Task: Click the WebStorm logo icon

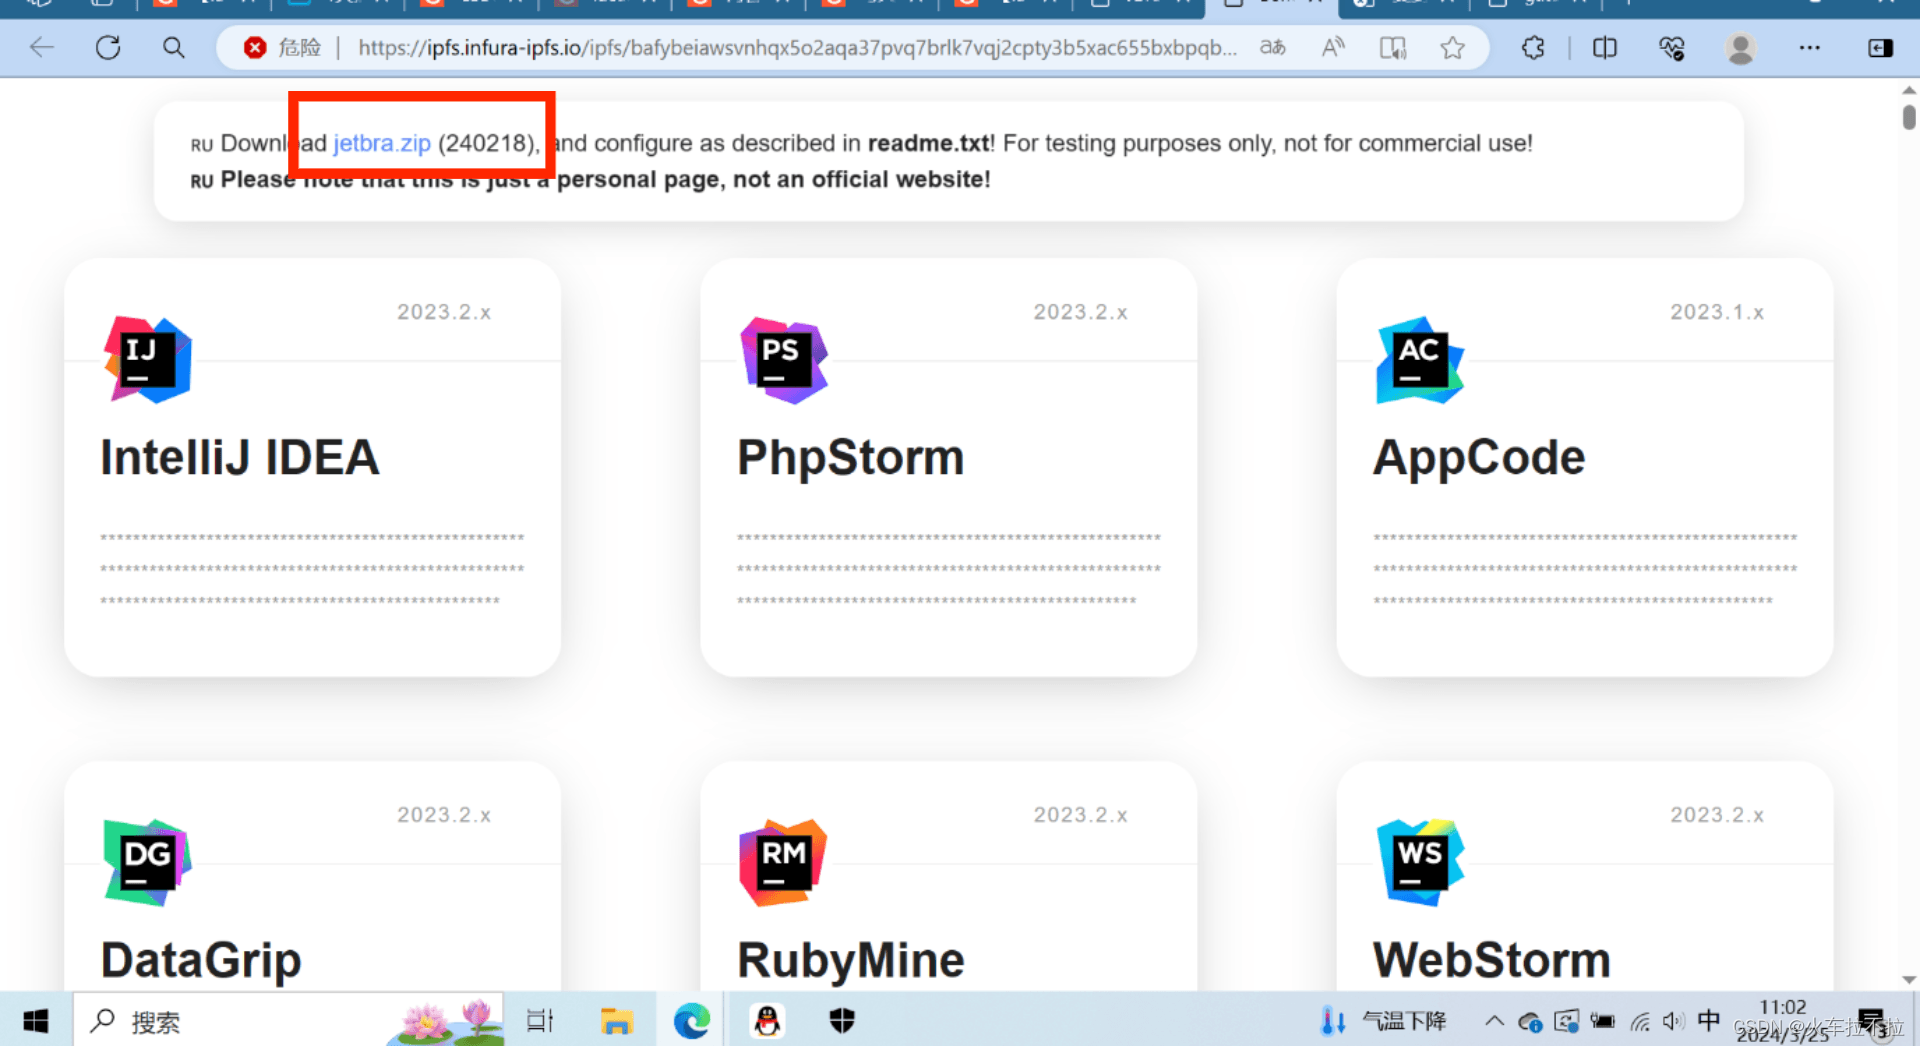Action: tap(1420, 863)
